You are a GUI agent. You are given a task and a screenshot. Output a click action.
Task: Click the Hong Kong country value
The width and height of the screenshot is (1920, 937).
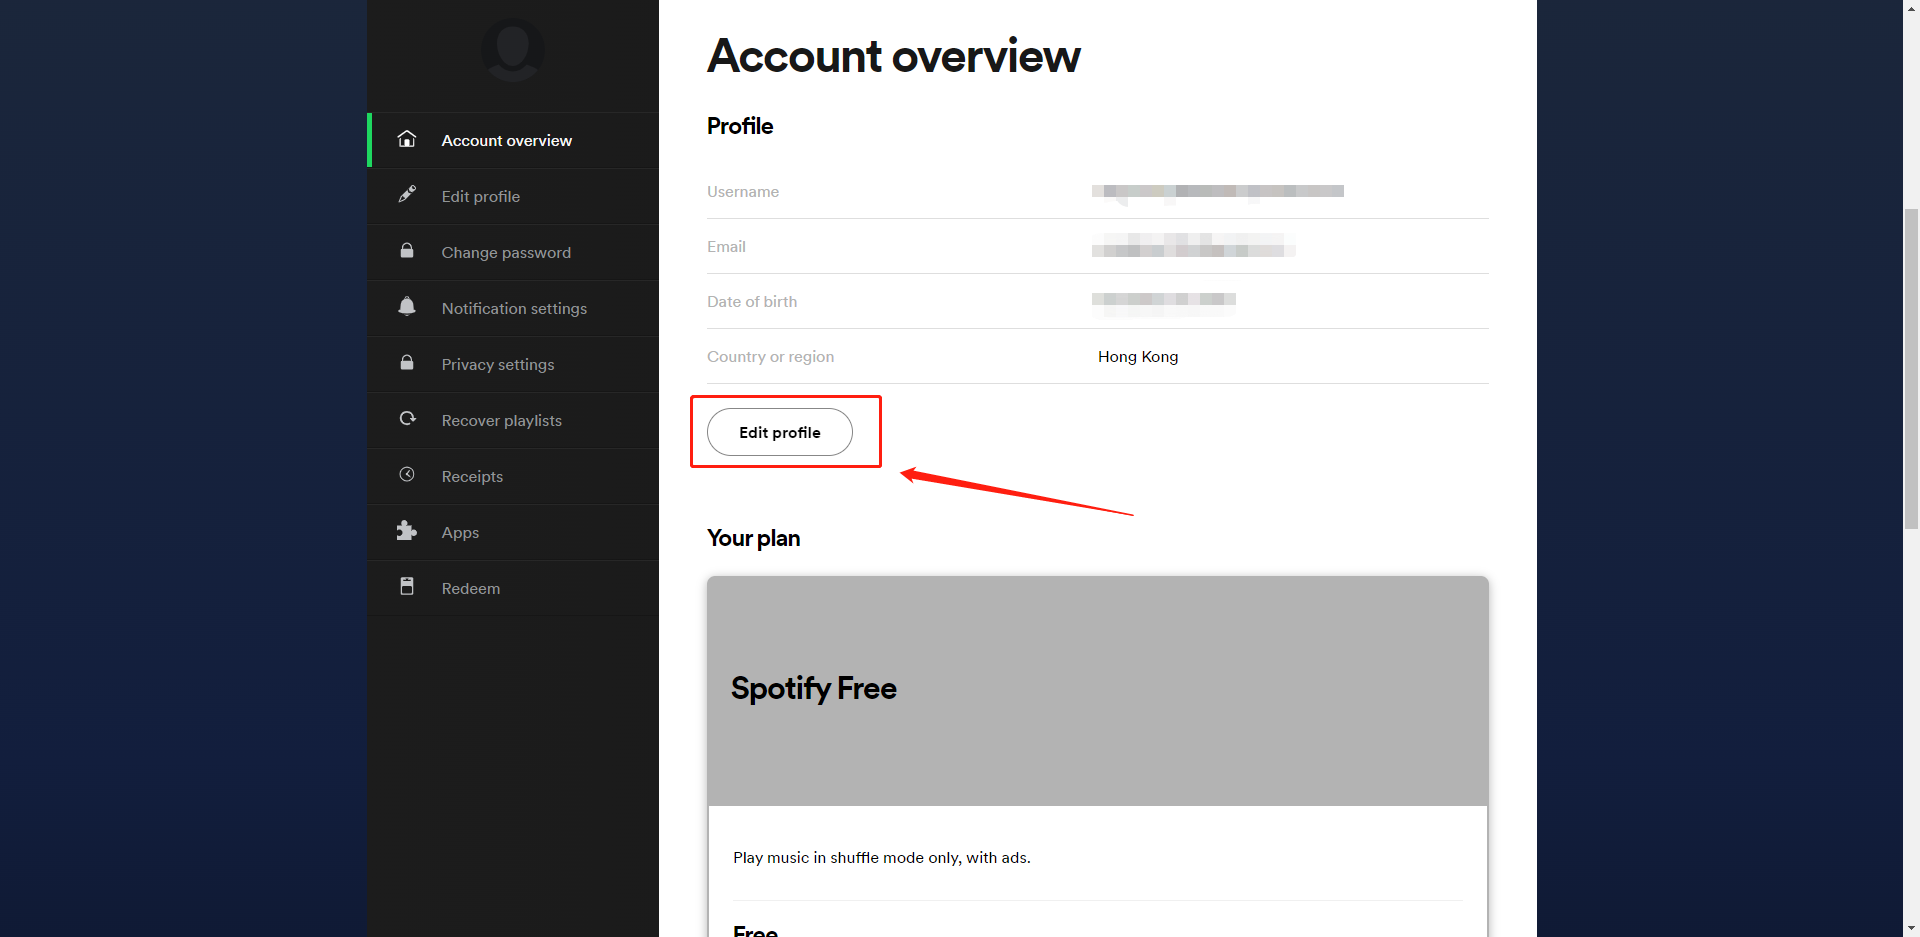pyautogui.click(x=1138, y=357)
